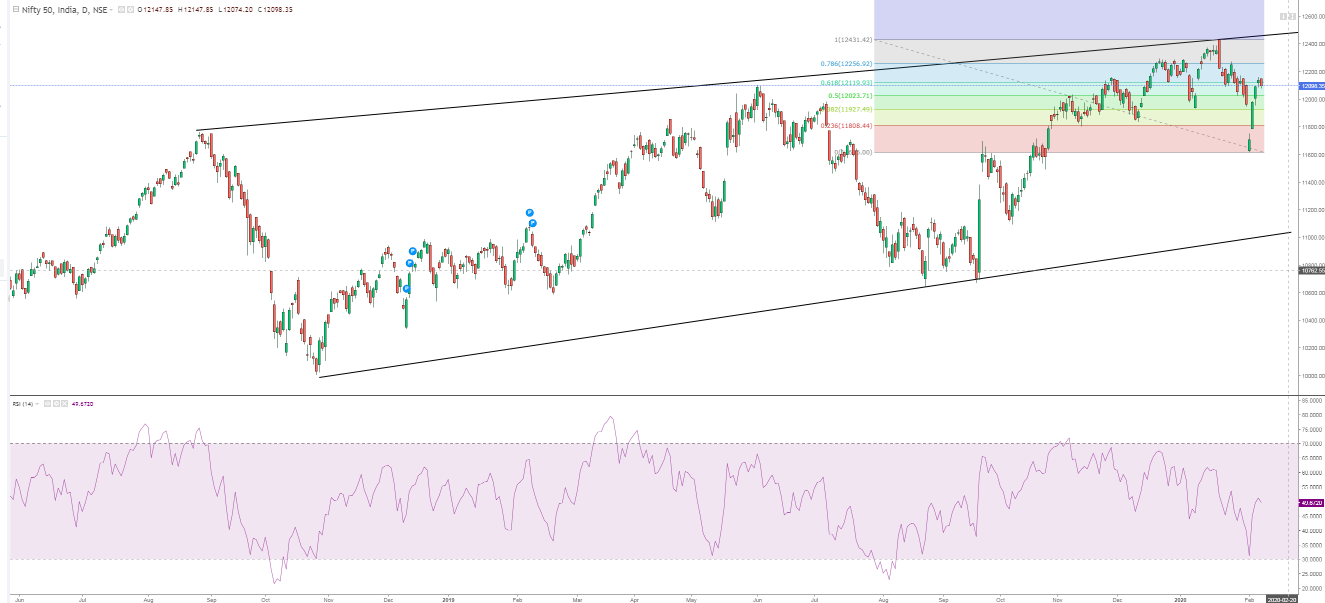Image resolution: width=1325 pixels, height=603 pixels.
Task: Open Nifty 50 series settings icon
Action: [x=131, y=9]
